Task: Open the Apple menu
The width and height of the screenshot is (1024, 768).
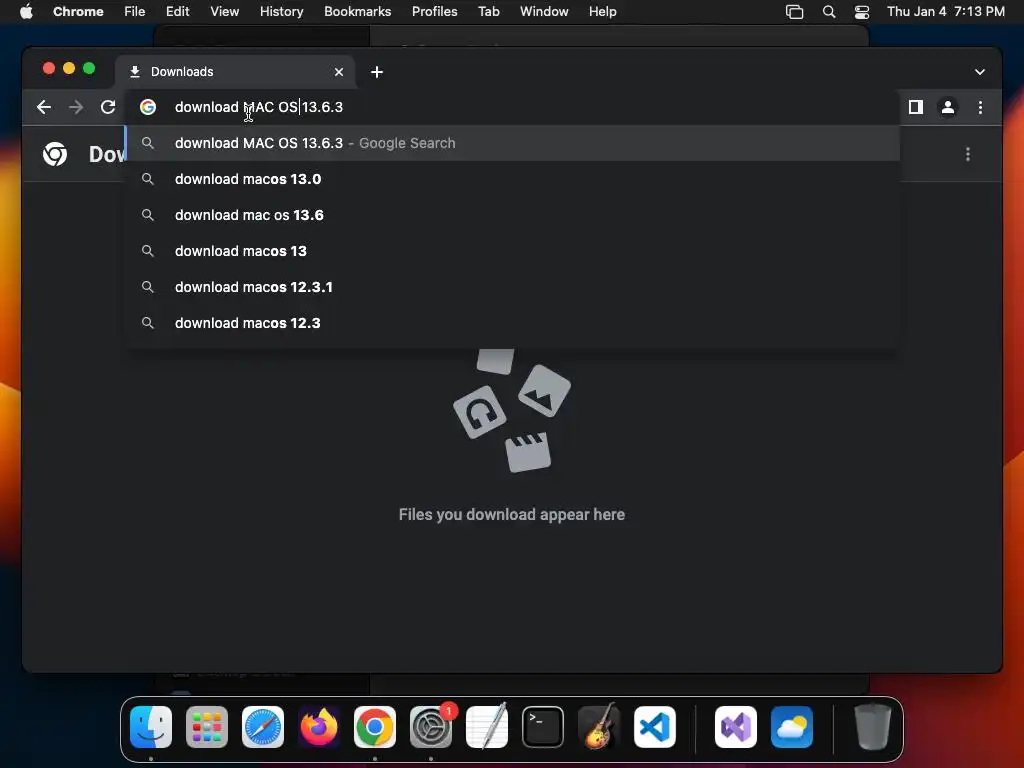Action: point(26,11)
